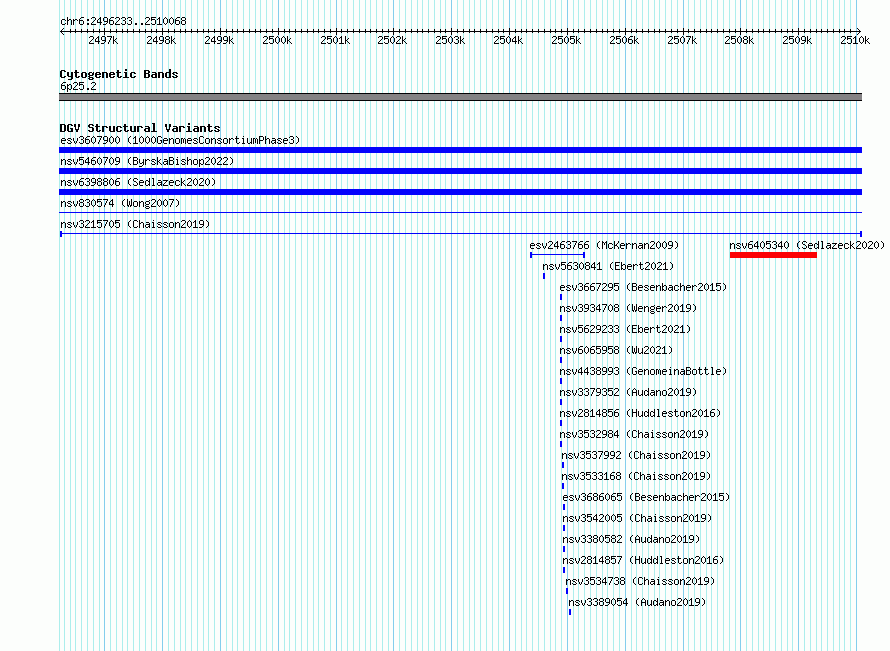Click the esv2463766 blue span line
The width and height of the screenshot is (890, 651).
click(557, 255)
